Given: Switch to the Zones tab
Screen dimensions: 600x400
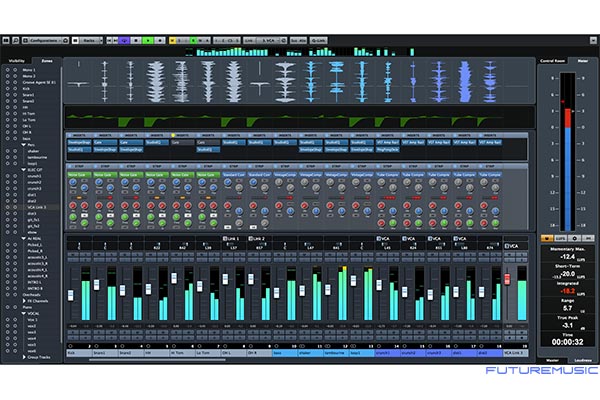Looking at the screenshot, I should (47, 61).
